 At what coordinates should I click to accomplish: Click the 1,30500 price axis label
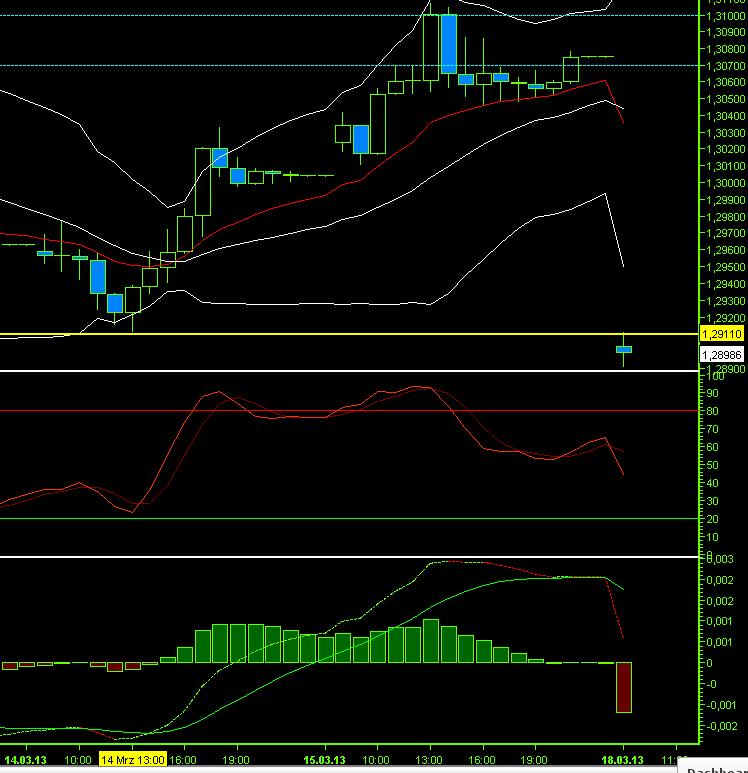point(726,99)
